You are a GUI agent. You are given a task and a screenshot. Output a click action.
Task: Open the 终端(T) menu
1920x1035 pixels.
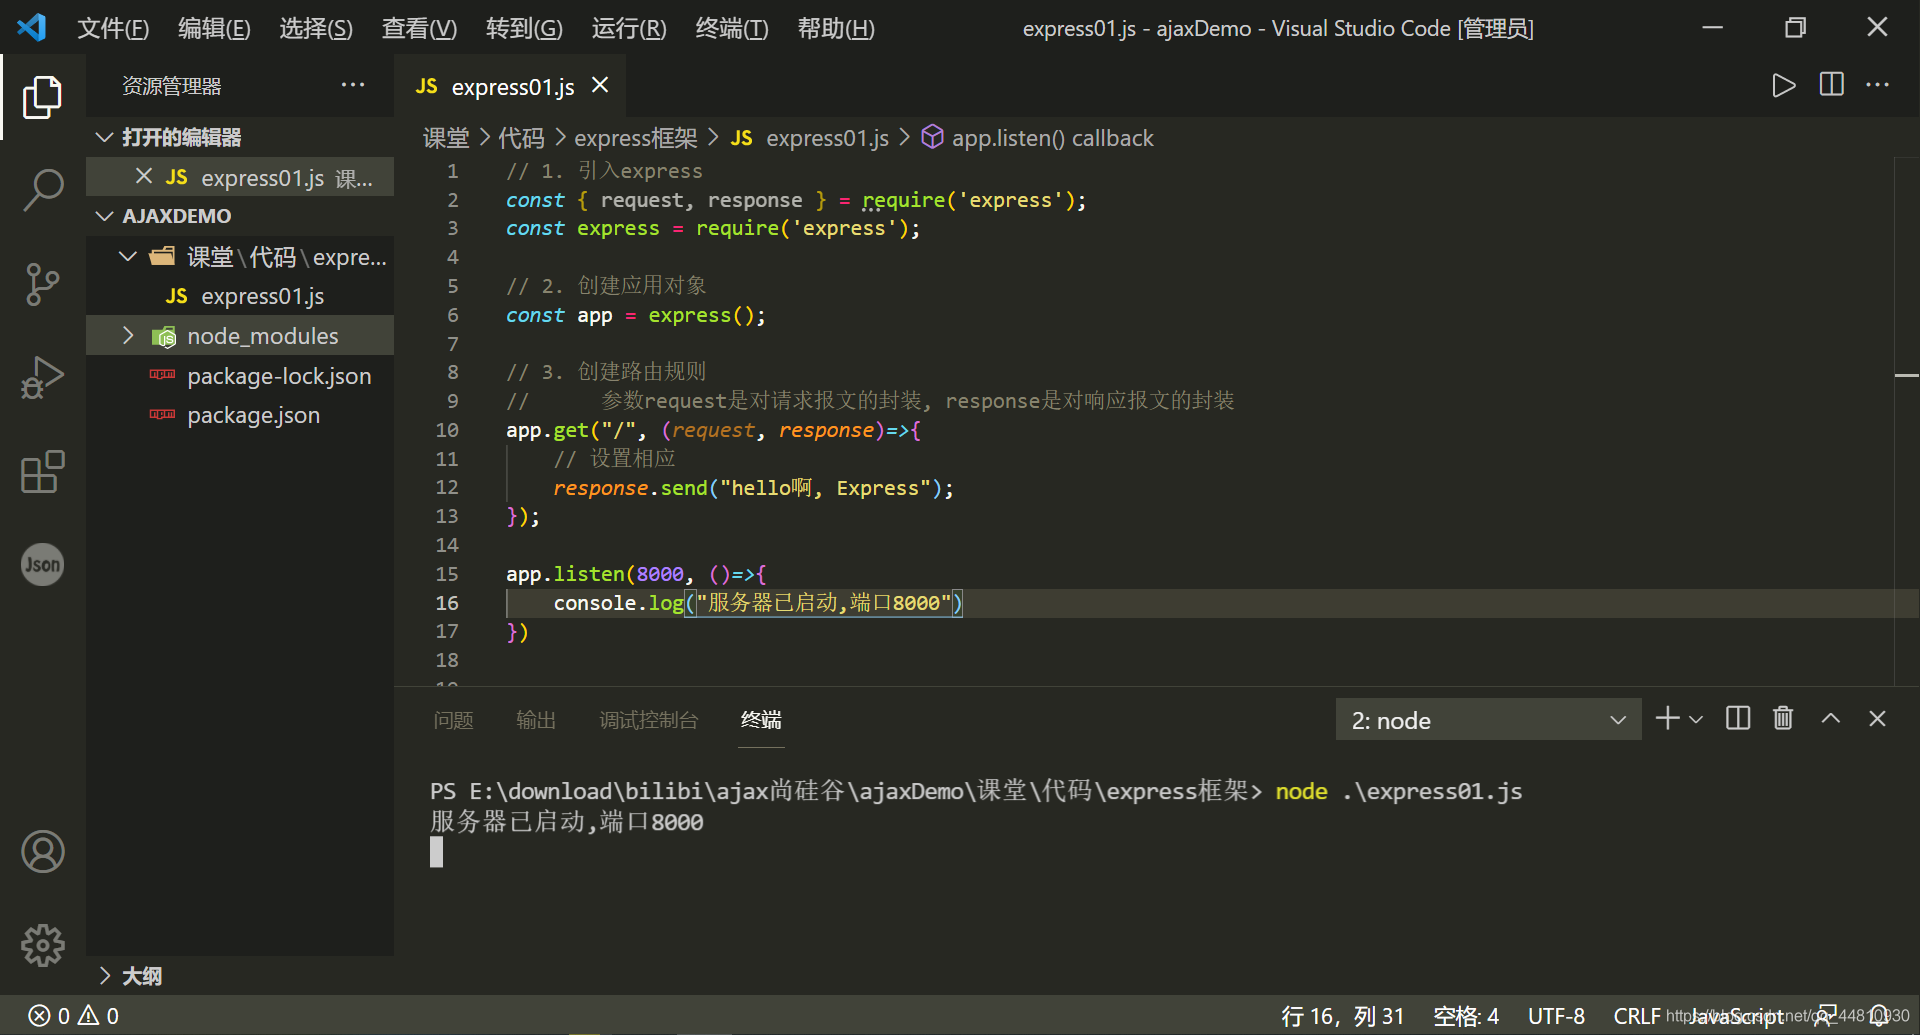coord(732,28)
